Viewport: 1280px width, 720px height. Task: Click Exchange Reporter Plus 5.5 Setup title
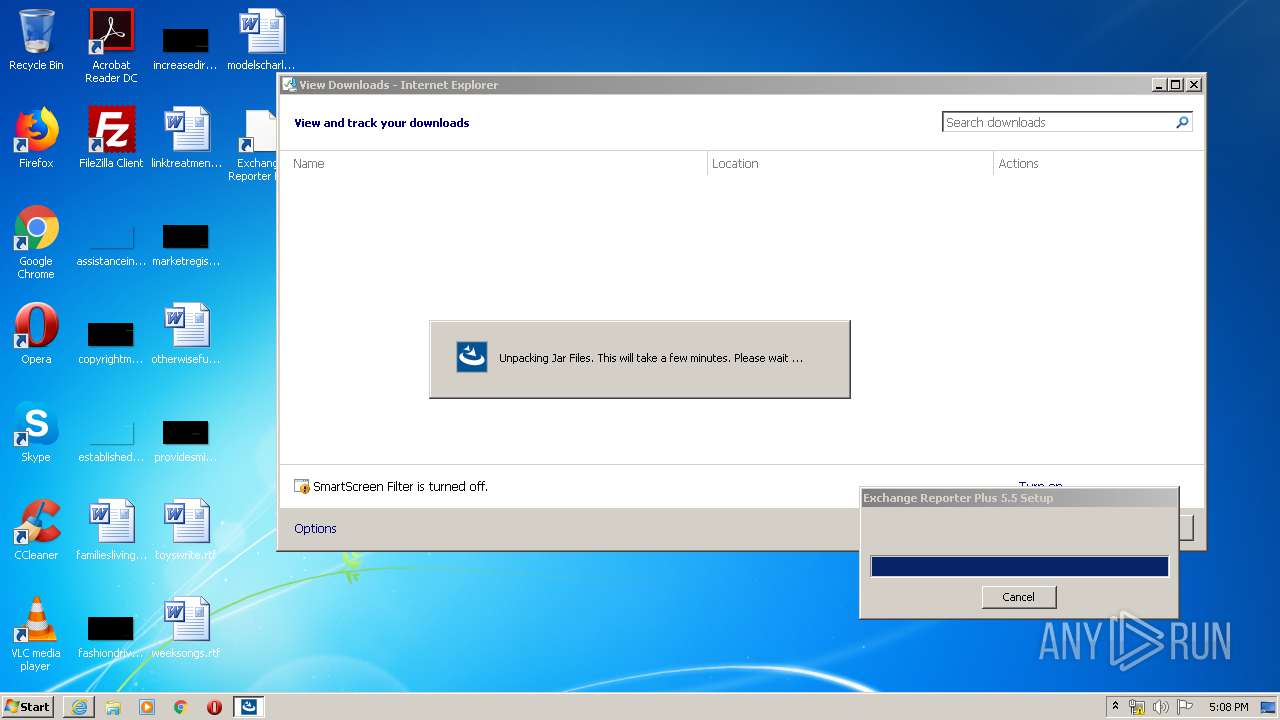click(x=958, y=498)
